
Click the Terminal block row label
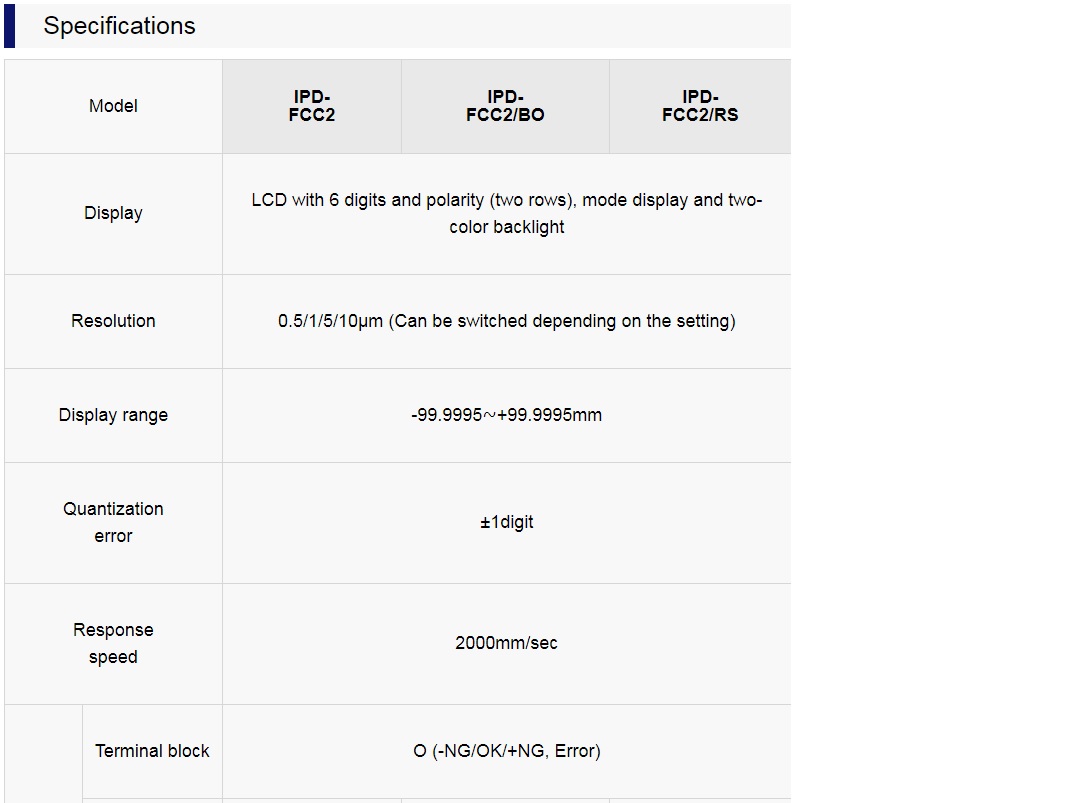pos(152,751)
